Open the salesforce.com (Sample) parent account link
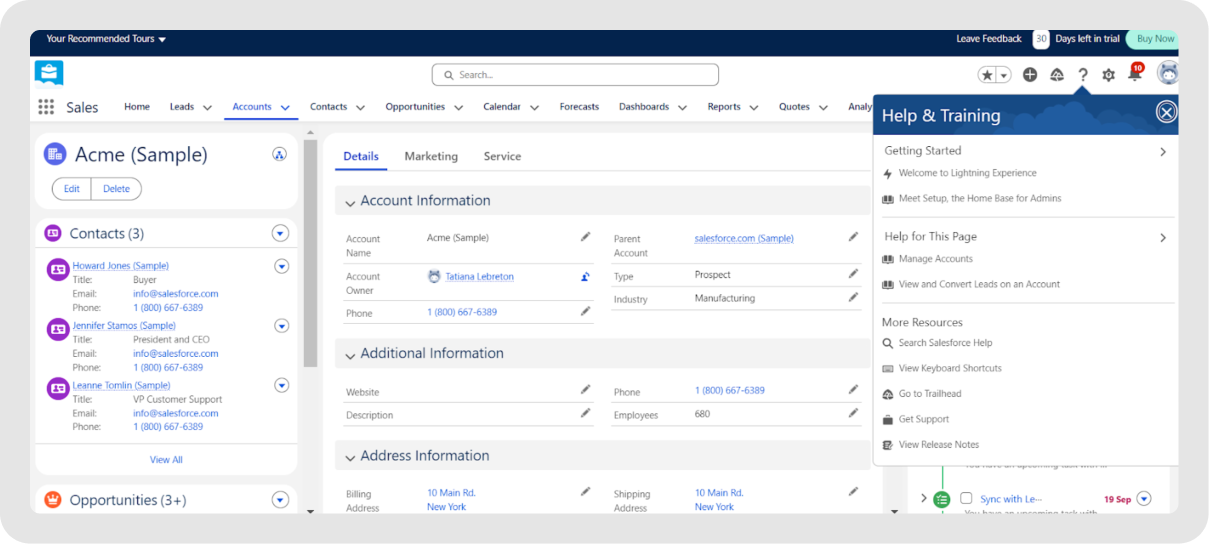This screenshot has width=1209, height=544. (x=744, y=239)
